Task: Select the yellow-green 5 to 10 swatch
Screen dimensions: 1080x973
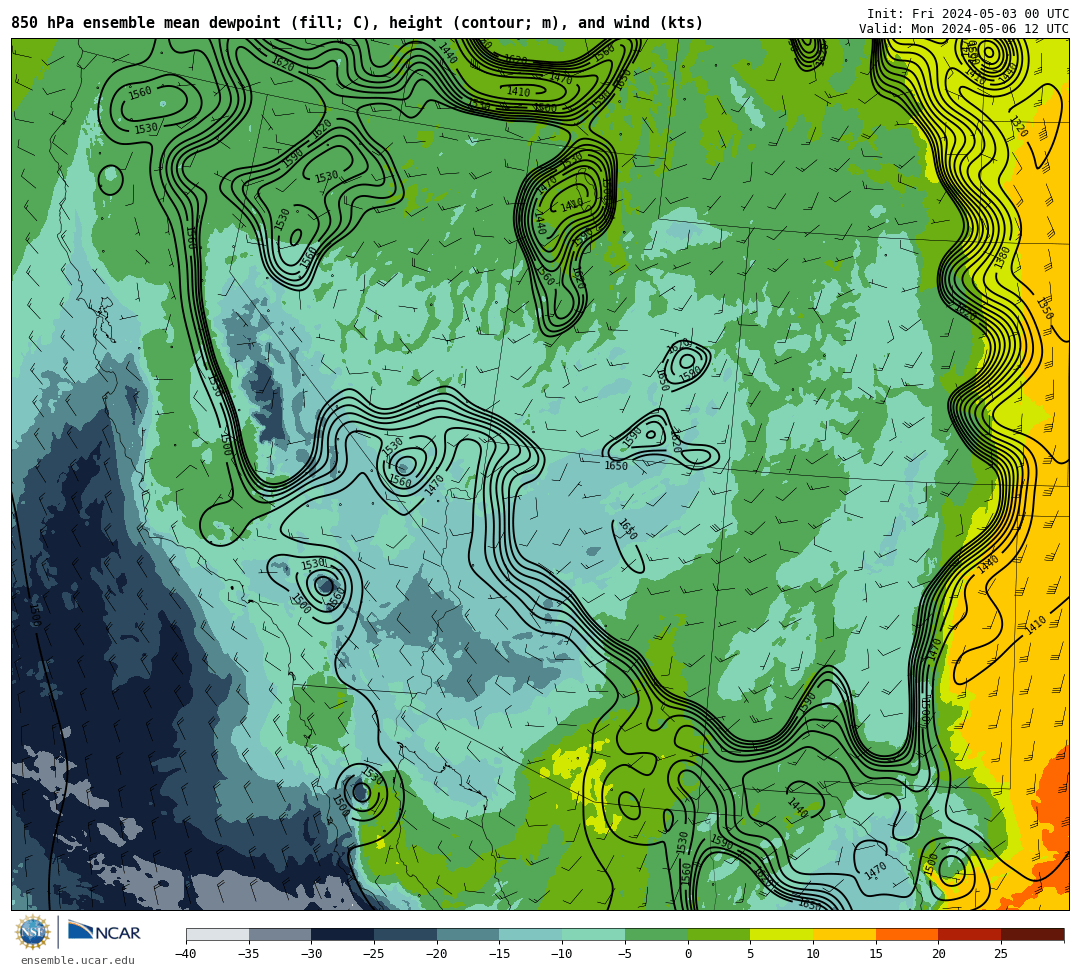Action: (782, 934)
